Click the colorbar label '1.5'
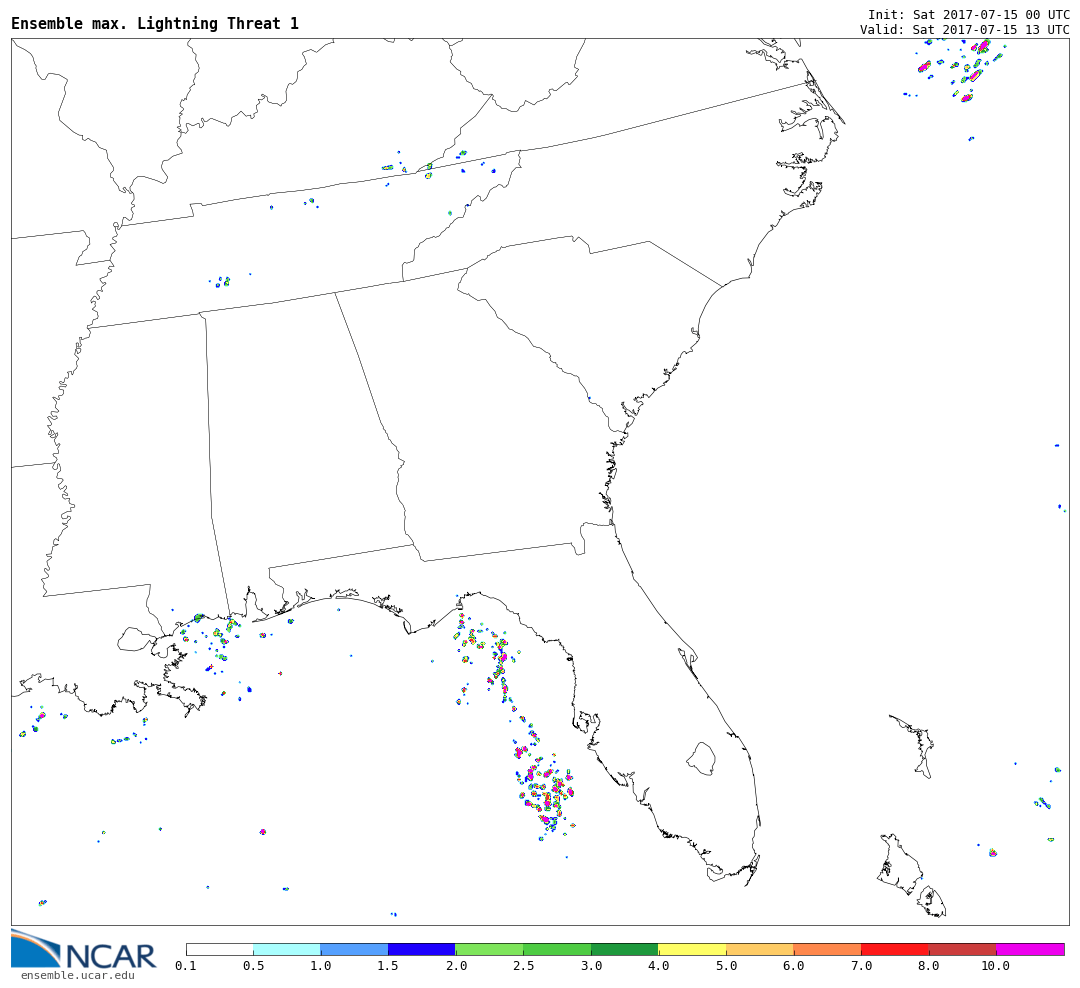This screenshot has height=988, width=1080. (x=388, y=966)
